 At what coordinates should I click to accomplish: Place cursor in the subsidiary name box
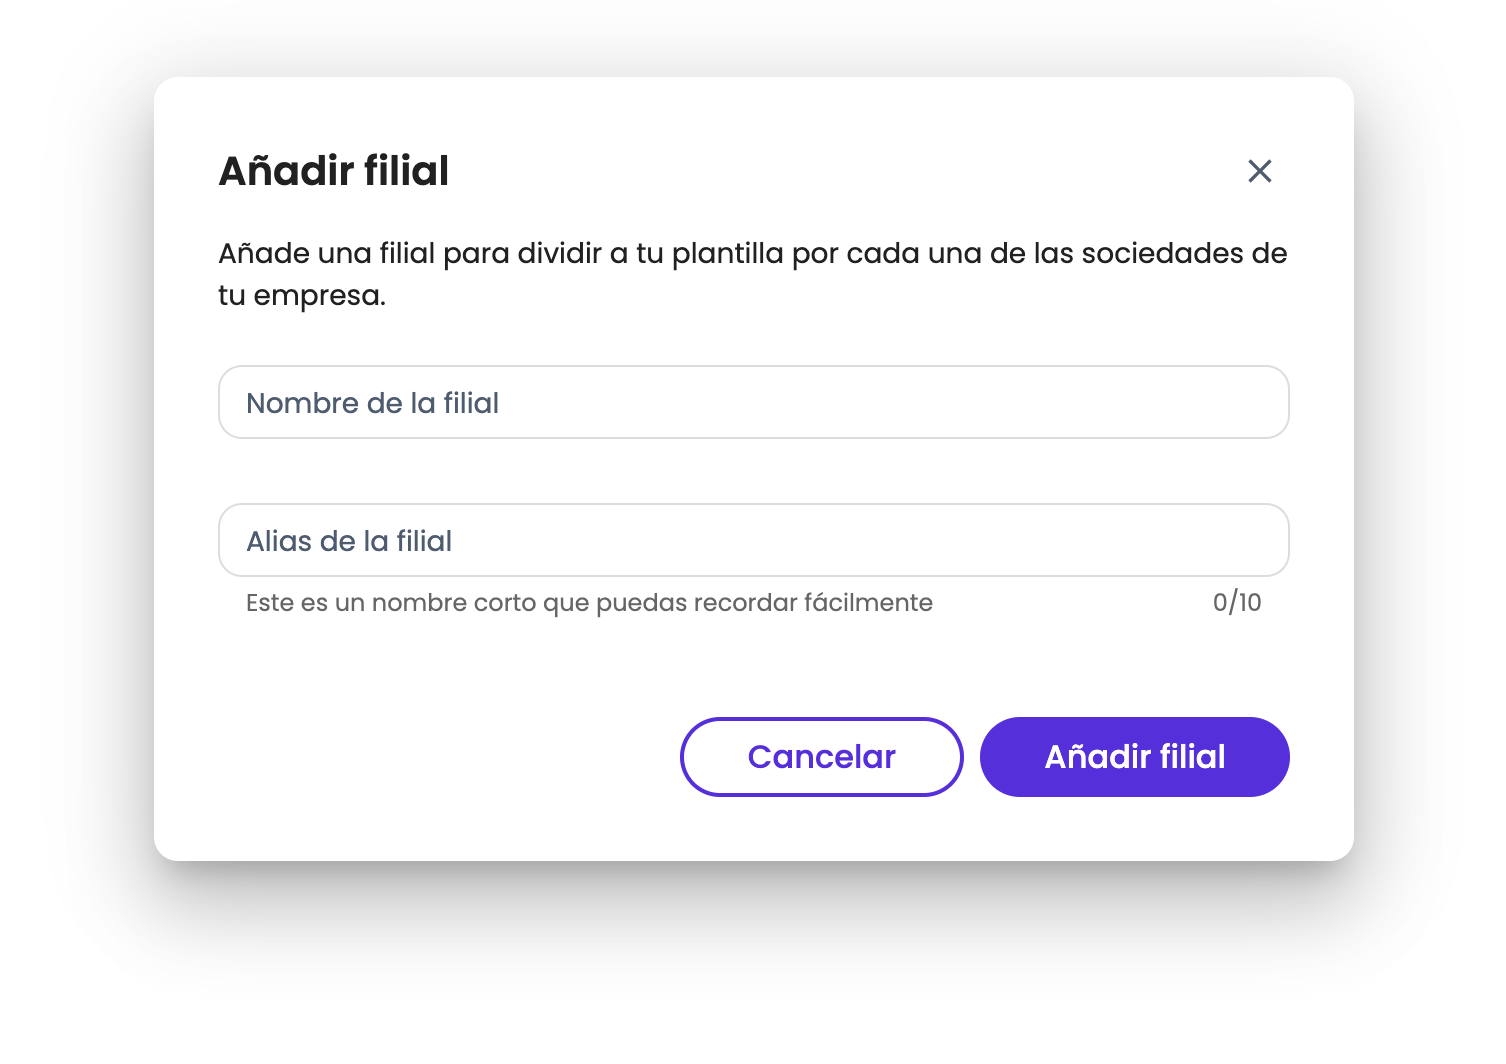coord(753,402)
